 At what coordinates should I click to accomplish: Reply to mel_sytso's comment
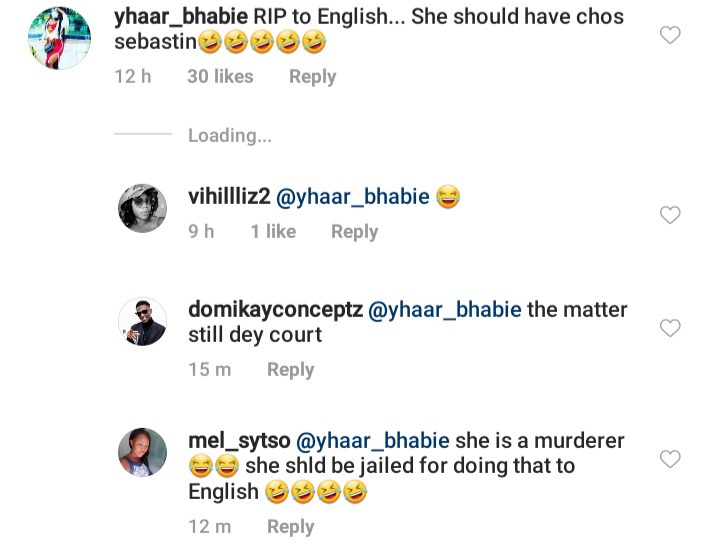click(x=291, y=527)
